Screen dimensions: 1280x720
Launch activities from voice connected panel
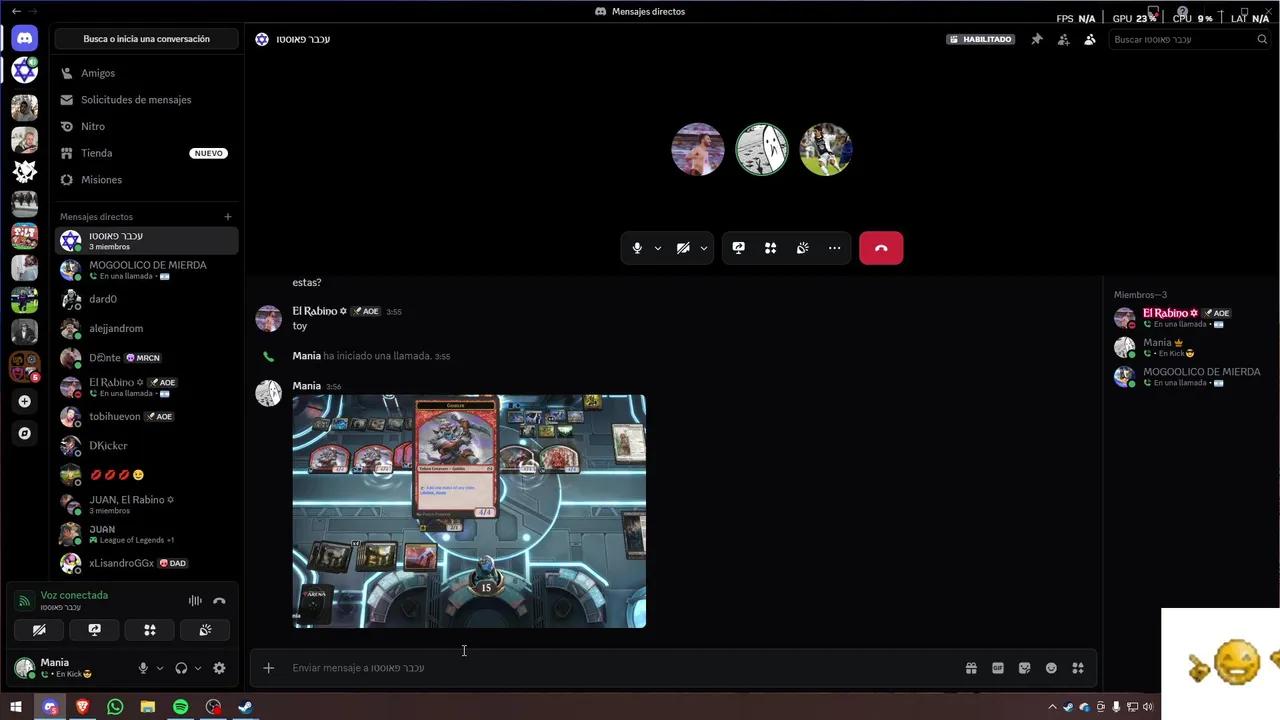[150, 630]
